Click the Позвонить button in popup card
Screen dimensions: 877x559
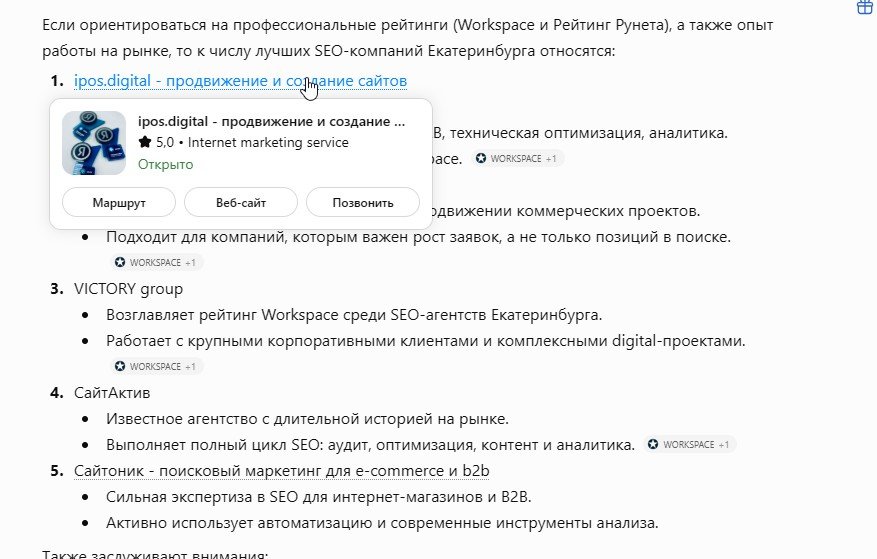point(362,203)
